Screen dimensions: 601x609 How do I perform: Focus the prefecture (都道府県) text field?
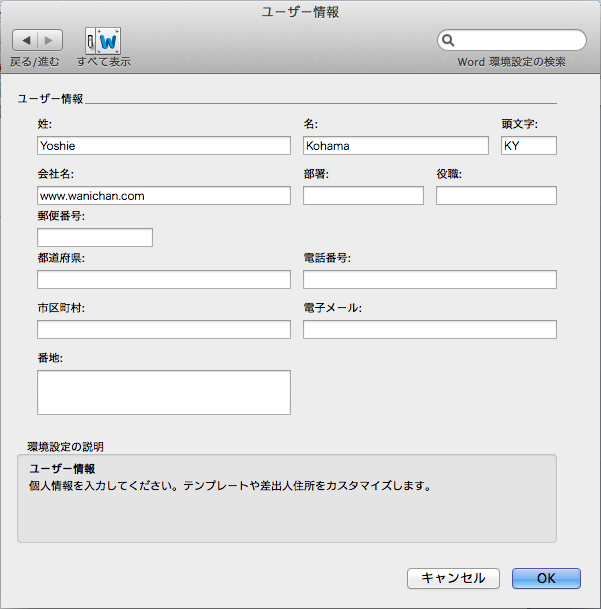pyautogui.click(x=163, y=279)
